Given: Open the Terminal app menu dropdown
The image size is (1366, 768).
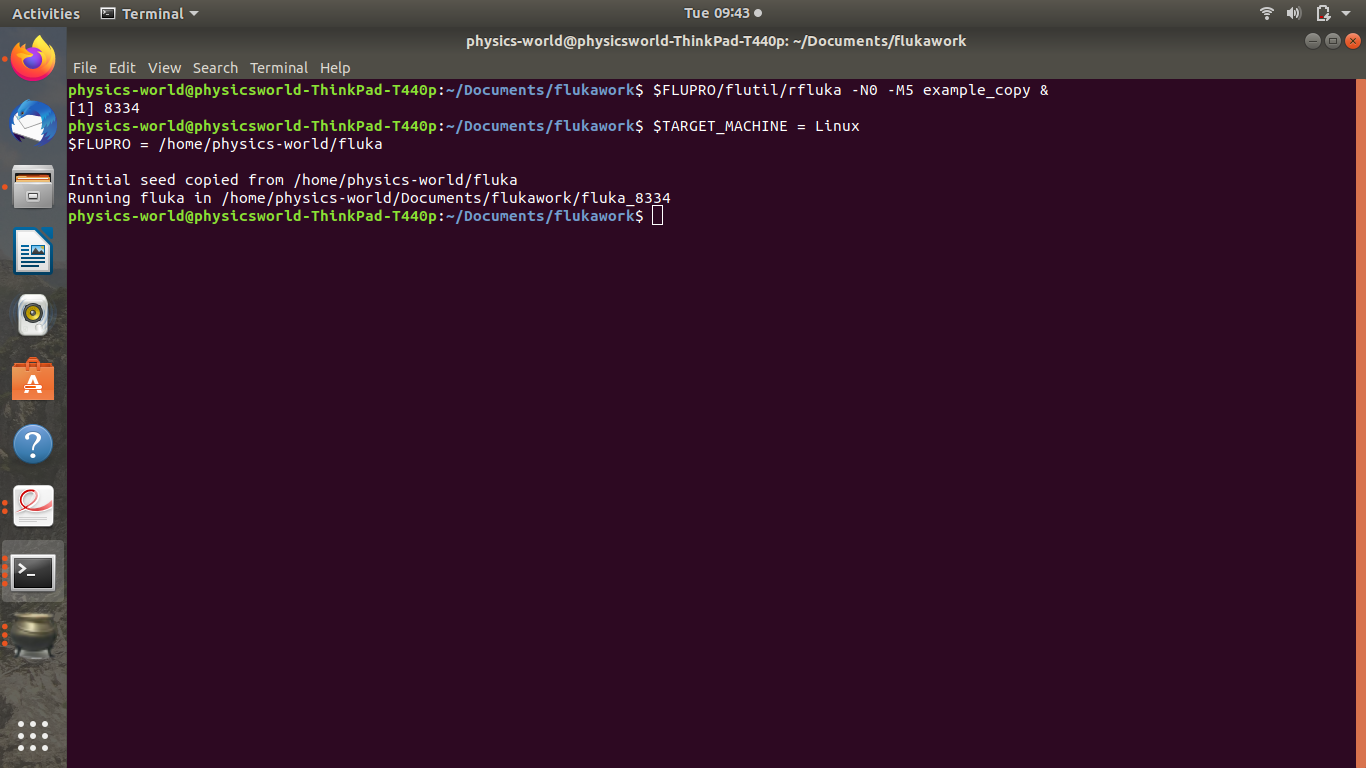Looking at the screenshot, I should pyautogui.click(x=149, y=13).
